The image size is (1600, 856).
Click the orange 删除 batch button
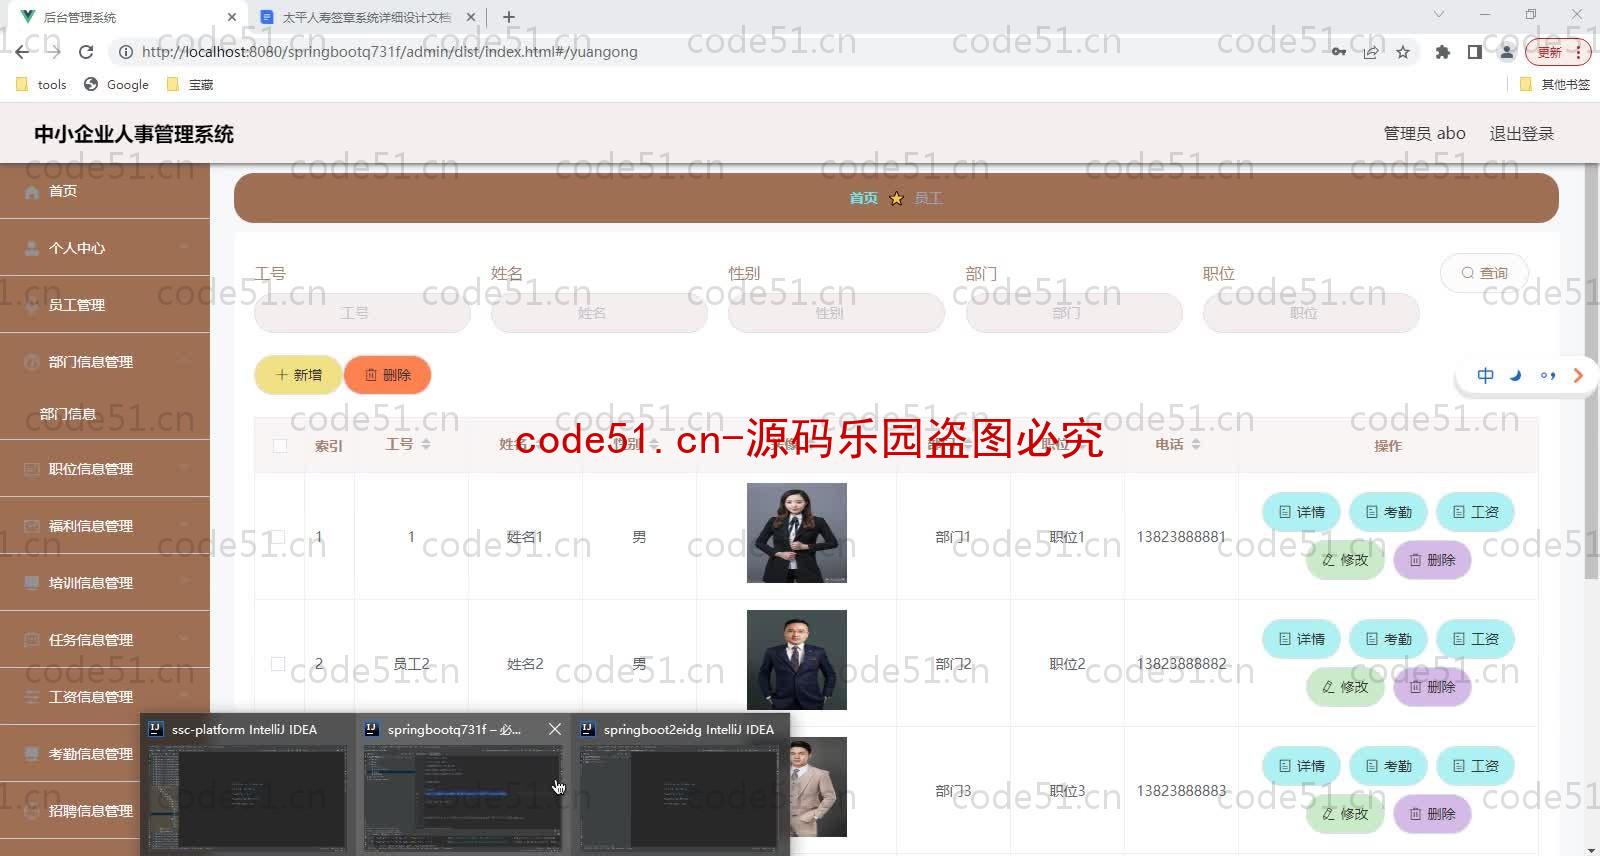(x=387, y=375)
